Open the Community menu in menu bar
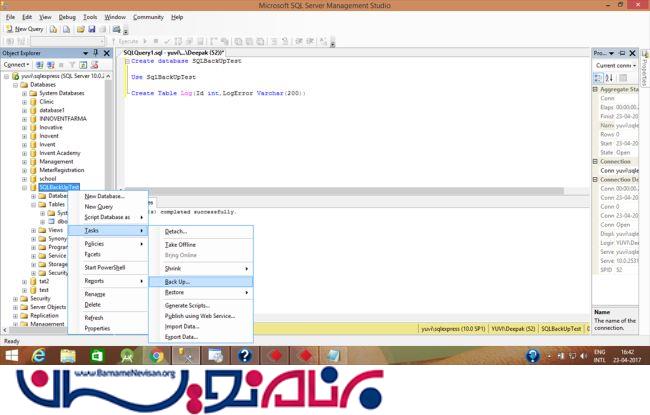Image resolution: width=650 pixels, height=415 pixels. pyautogui.click(x=148, y=17)
